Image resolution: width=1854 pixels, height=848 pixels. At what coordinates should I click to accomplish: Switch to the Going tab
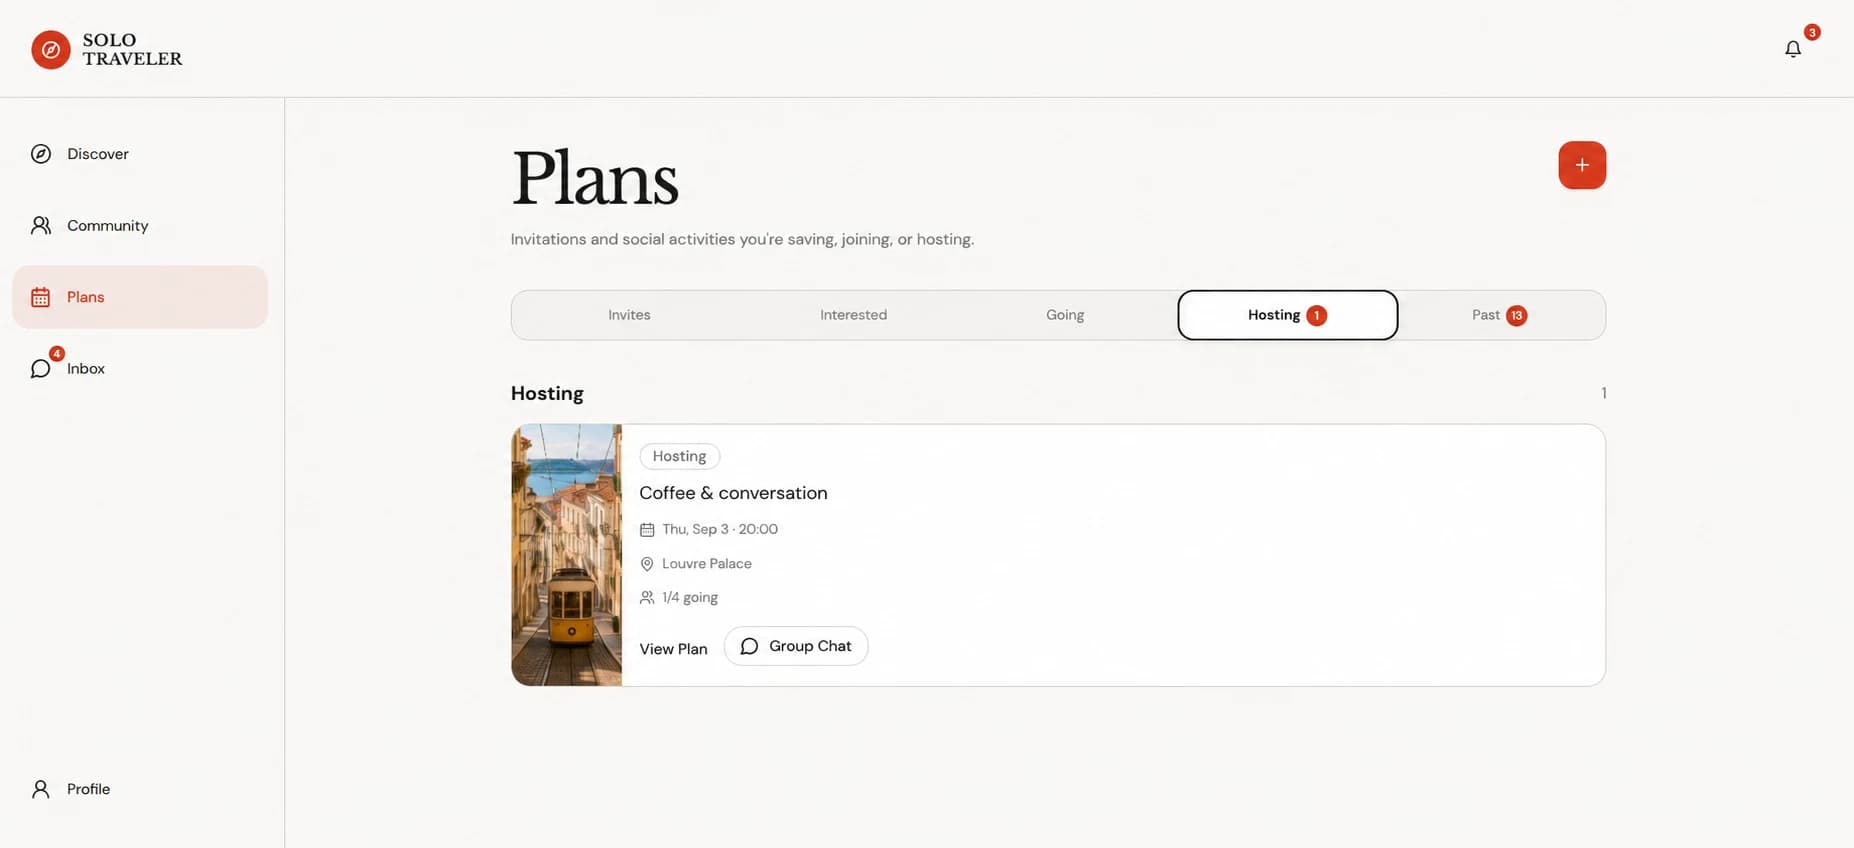tap(1065, 315)
